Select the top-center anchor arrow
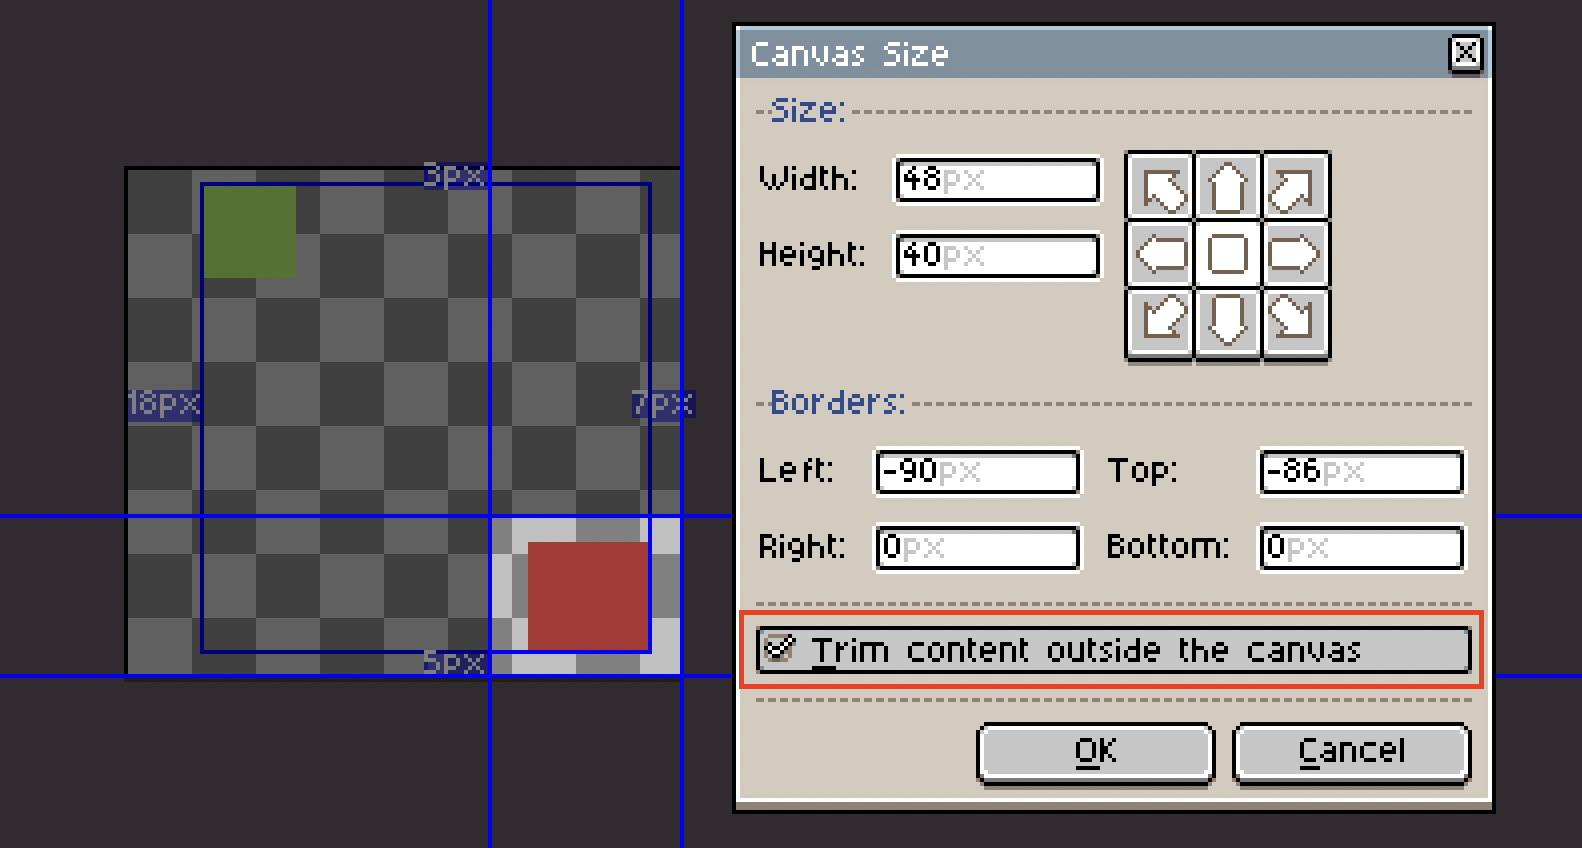Screen dimensions: 1582x848 (1228, 187)
